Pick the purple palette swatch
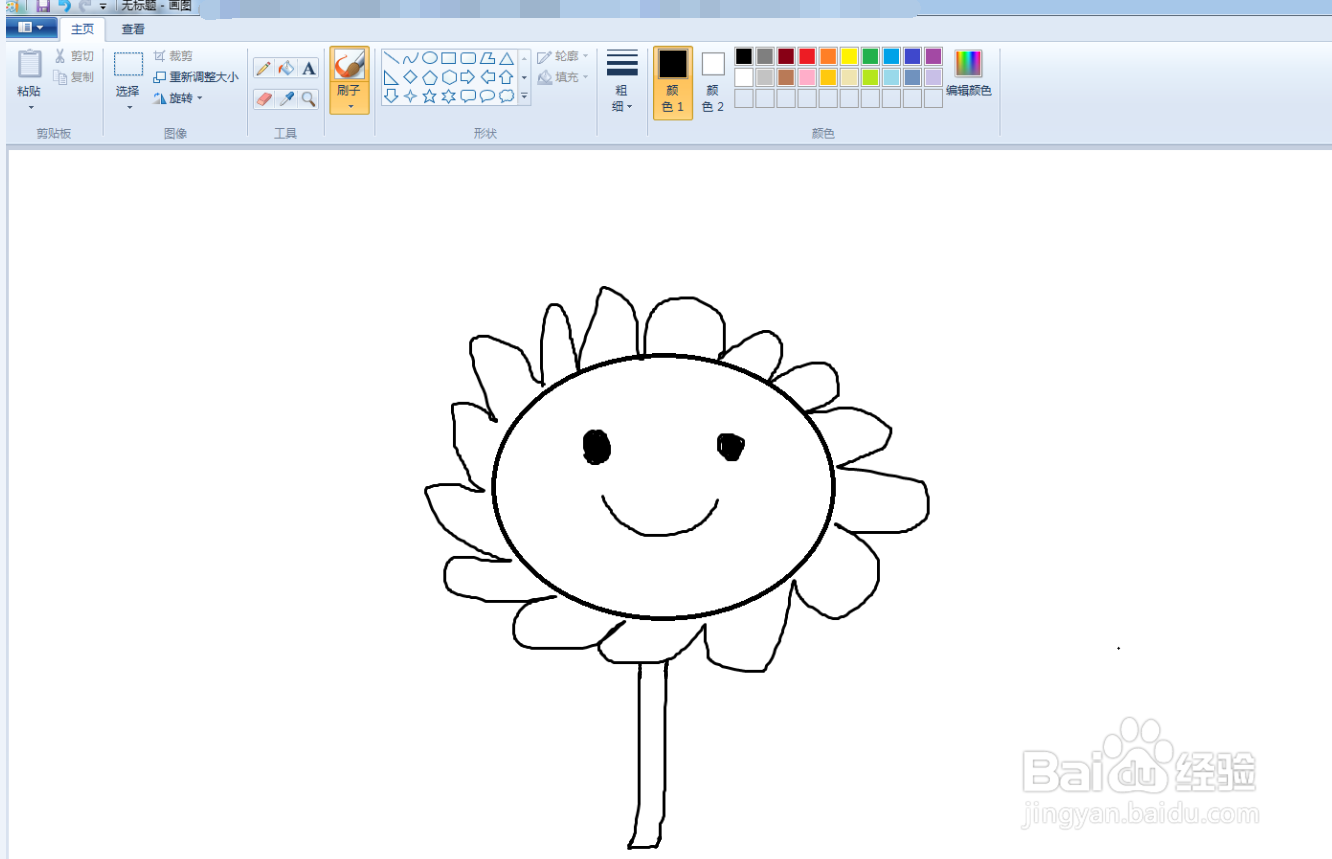 [933, 56]
